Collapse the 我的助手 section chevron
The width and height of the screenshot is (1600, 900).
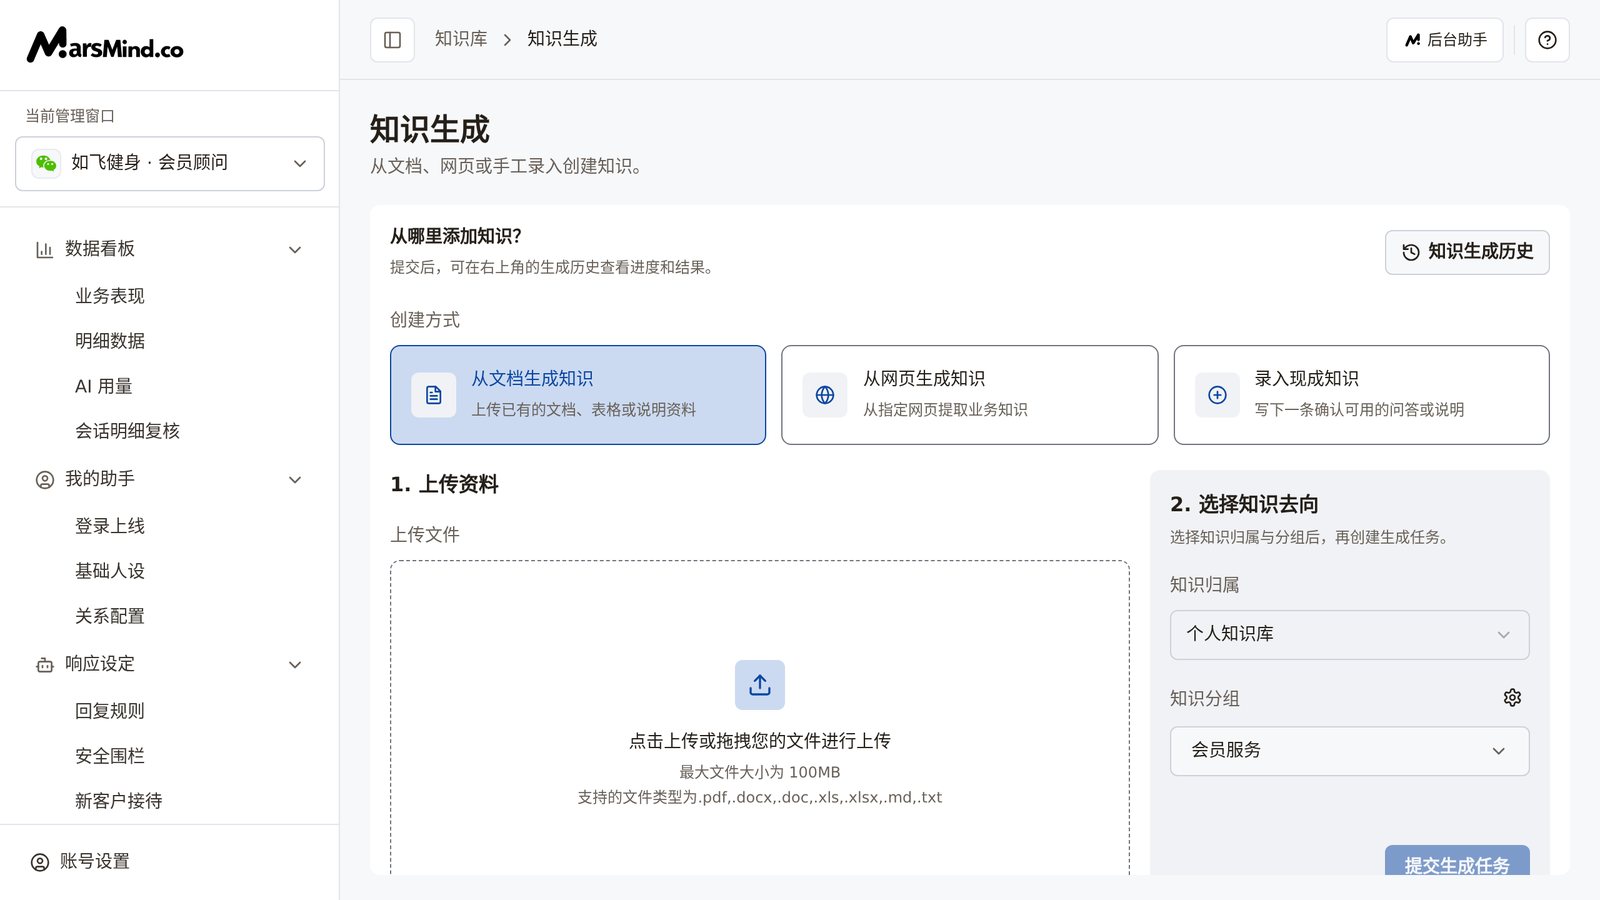295,480
